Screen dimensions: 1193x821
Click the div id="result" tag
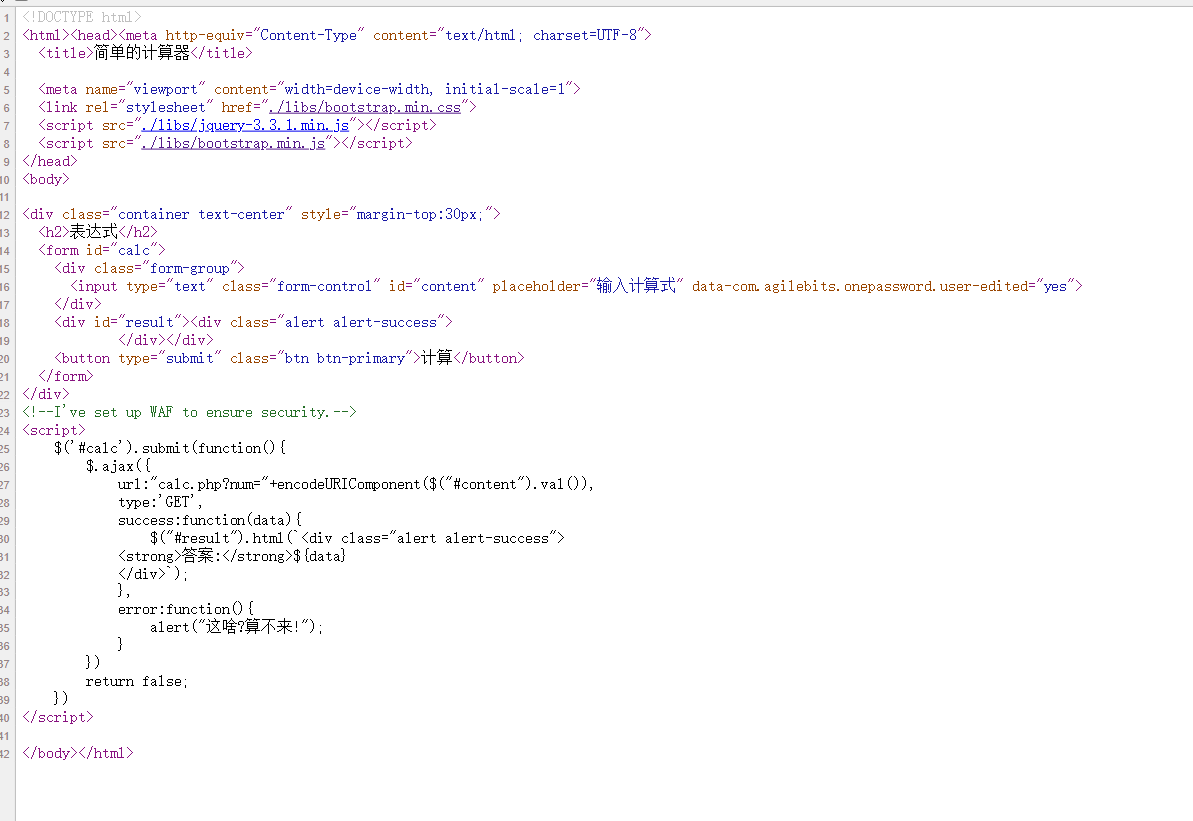pos(122,322)
